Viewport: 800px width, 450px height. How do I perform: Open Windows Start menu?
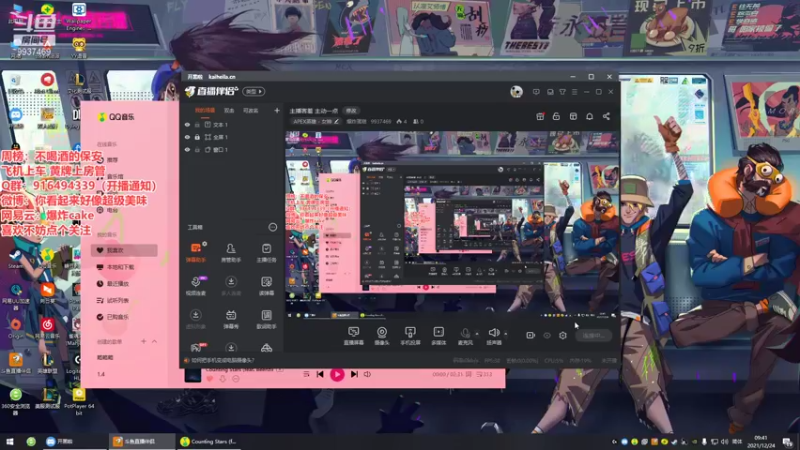10,441
